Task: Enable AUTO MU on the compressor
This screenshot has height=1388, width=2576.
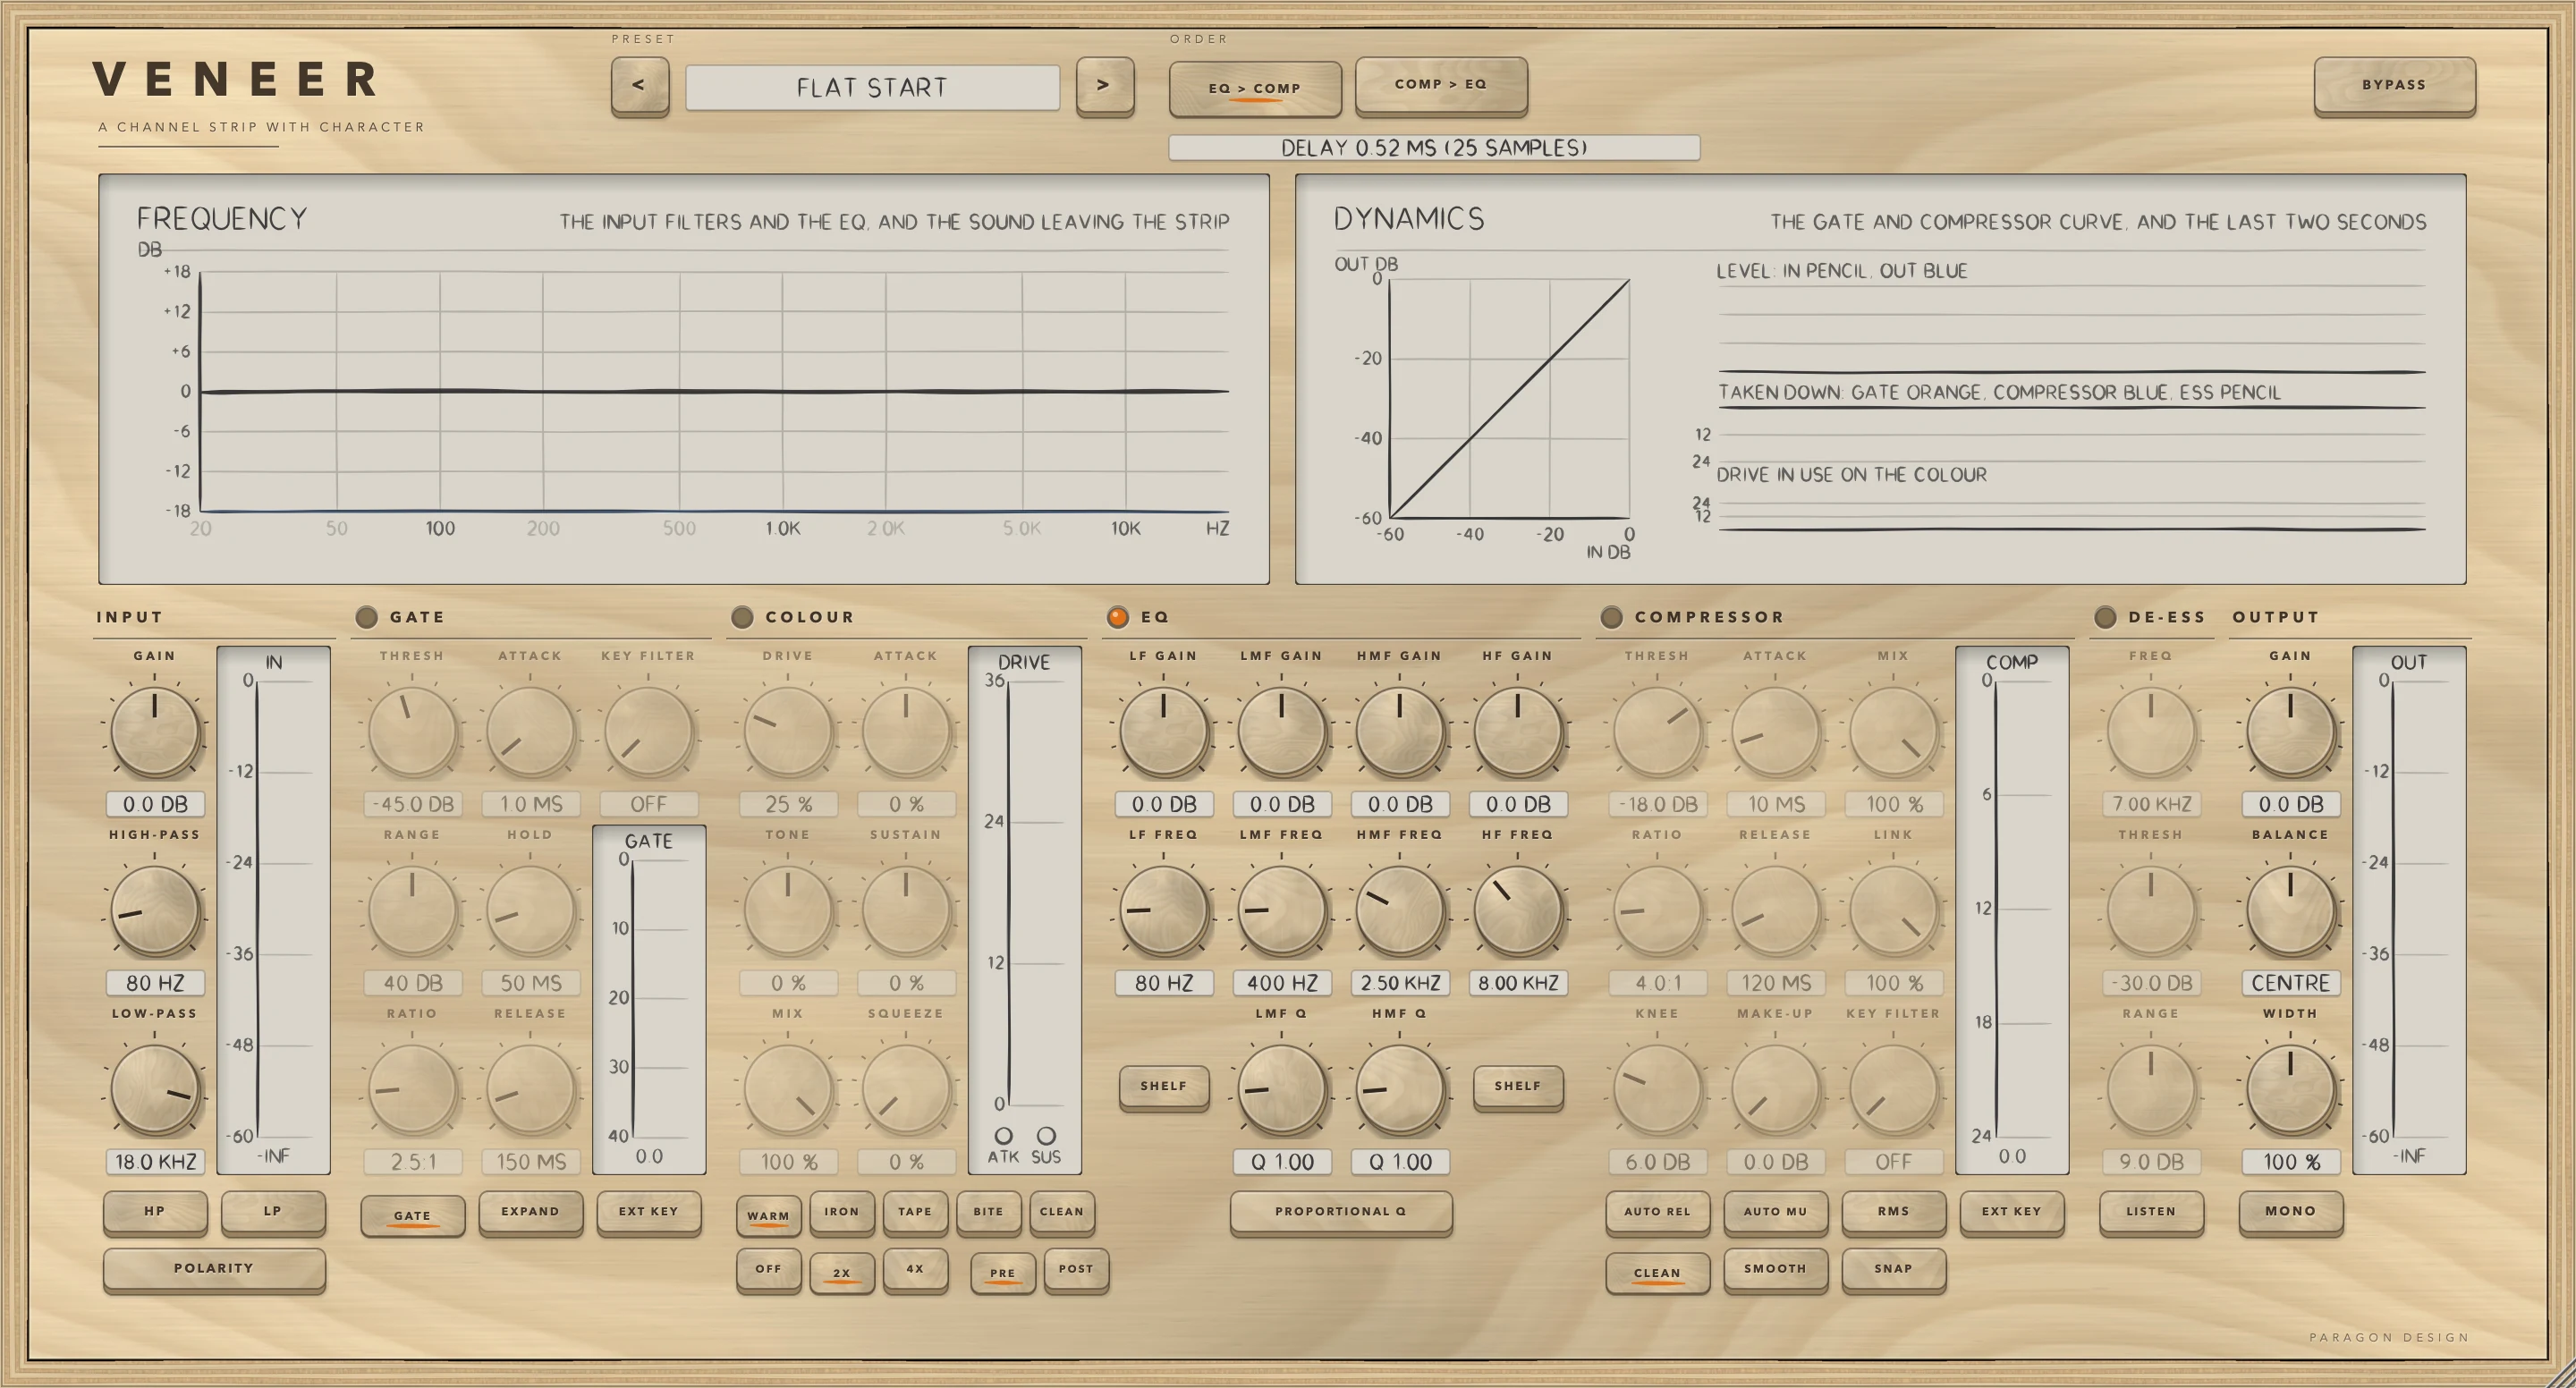Action: 1775,1211
